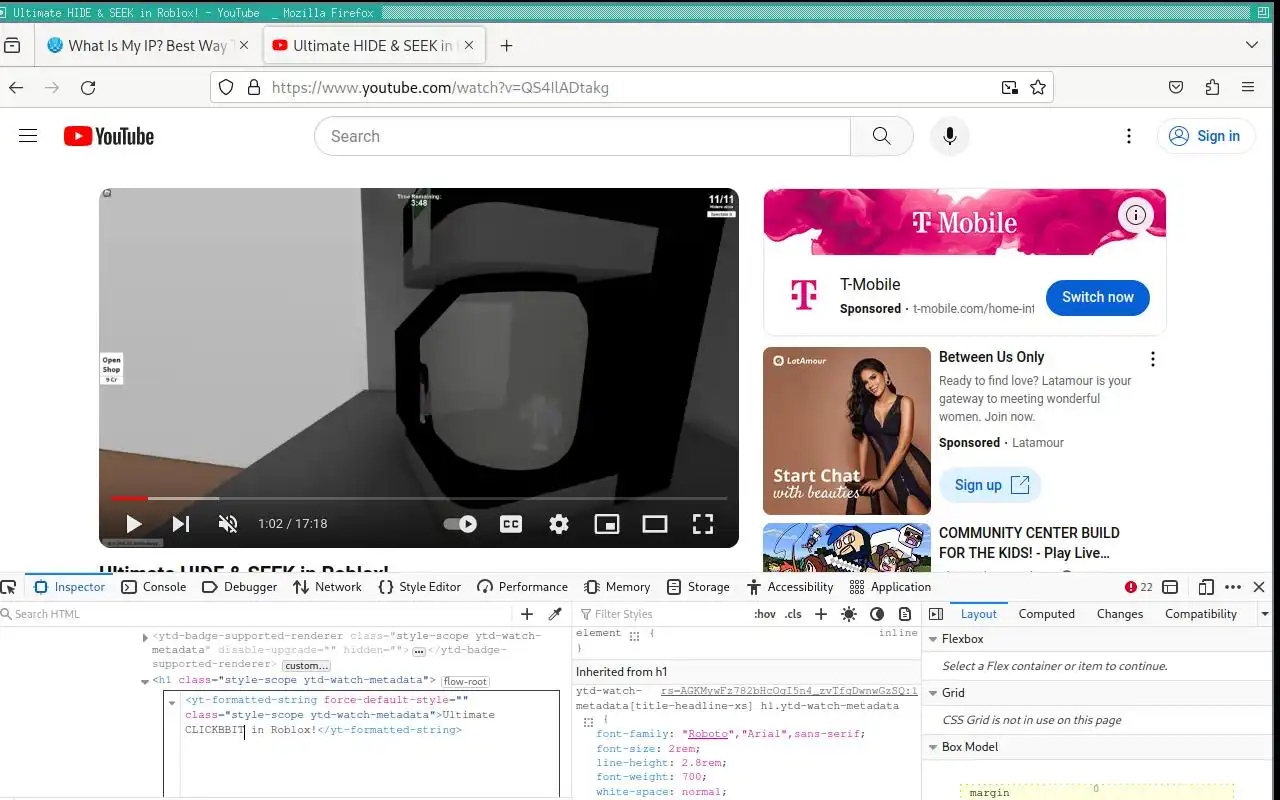Collapse the Box Model section
Image resolution: width=1280 pixels, height=800 pixels.
pyautogui.click(x=933, y=747)
